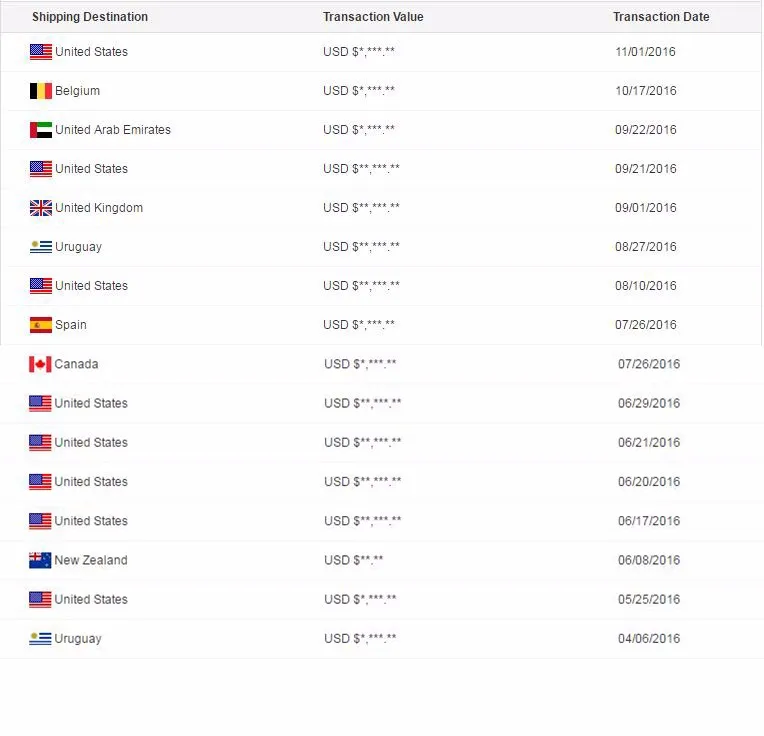Sort by the Transaction Date column header
This screenshot has height=736, width=764.
[661, 17]
